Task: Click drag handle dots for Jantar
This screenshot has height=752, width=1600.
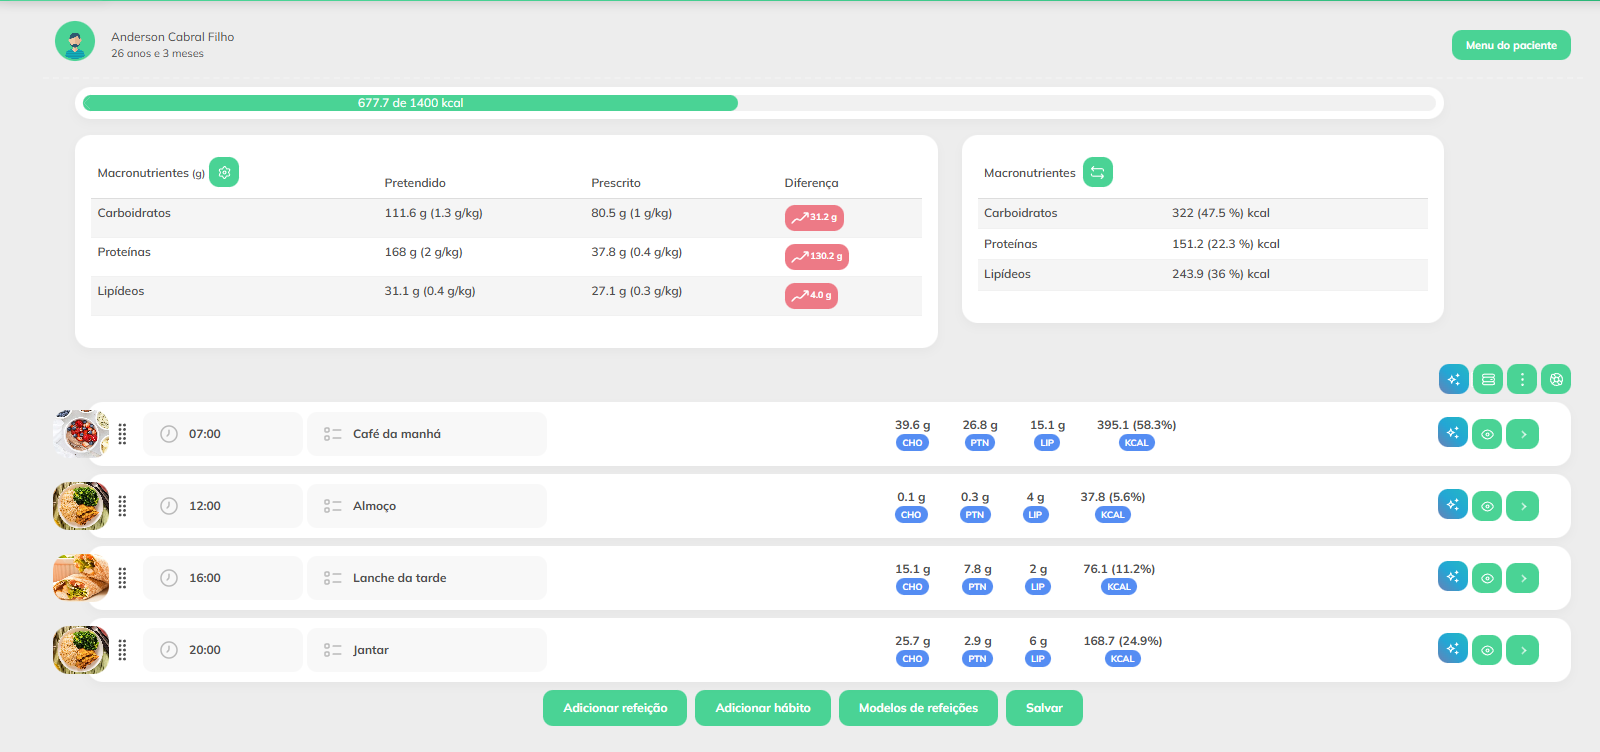Action: 122,650
